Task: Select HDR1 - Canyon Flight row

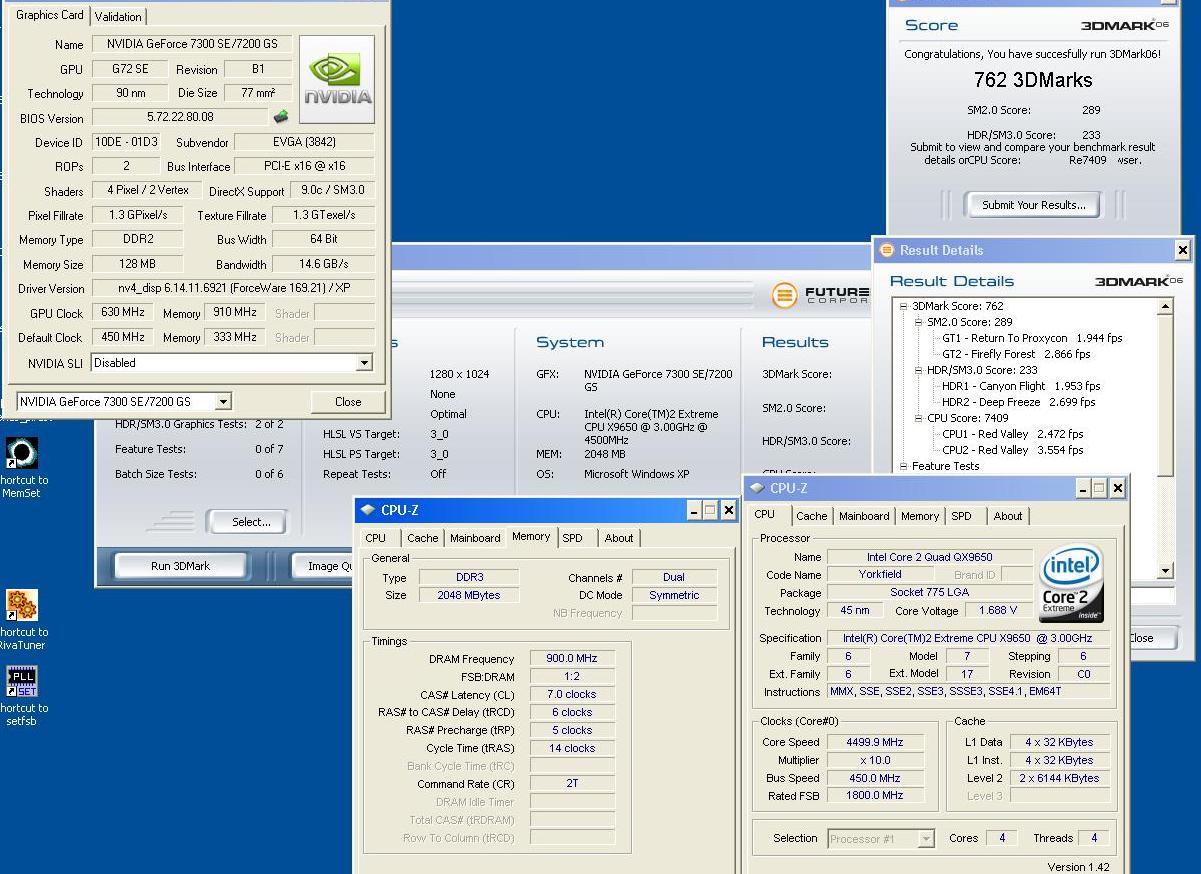Action: 1020,386
